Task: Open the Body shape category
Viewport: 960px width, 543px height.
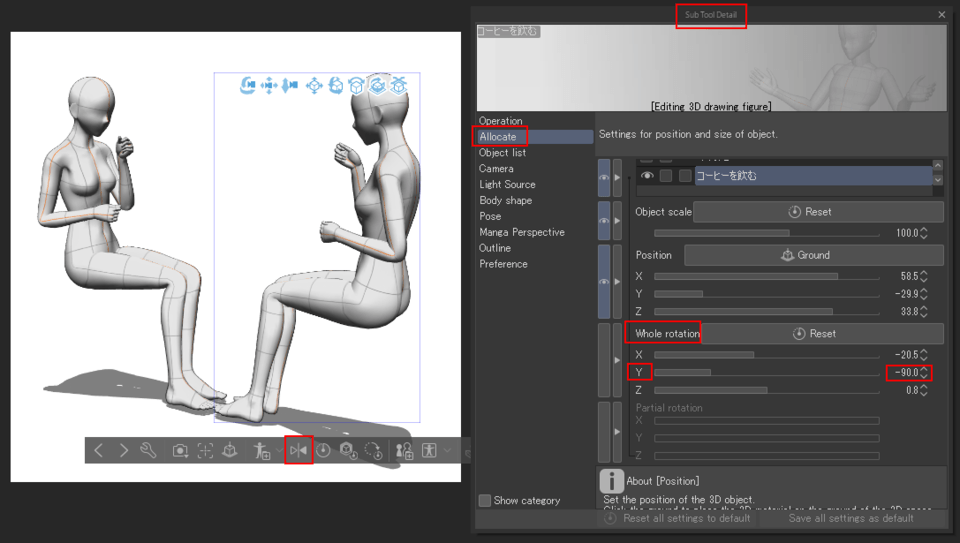Action: [506, 200]
